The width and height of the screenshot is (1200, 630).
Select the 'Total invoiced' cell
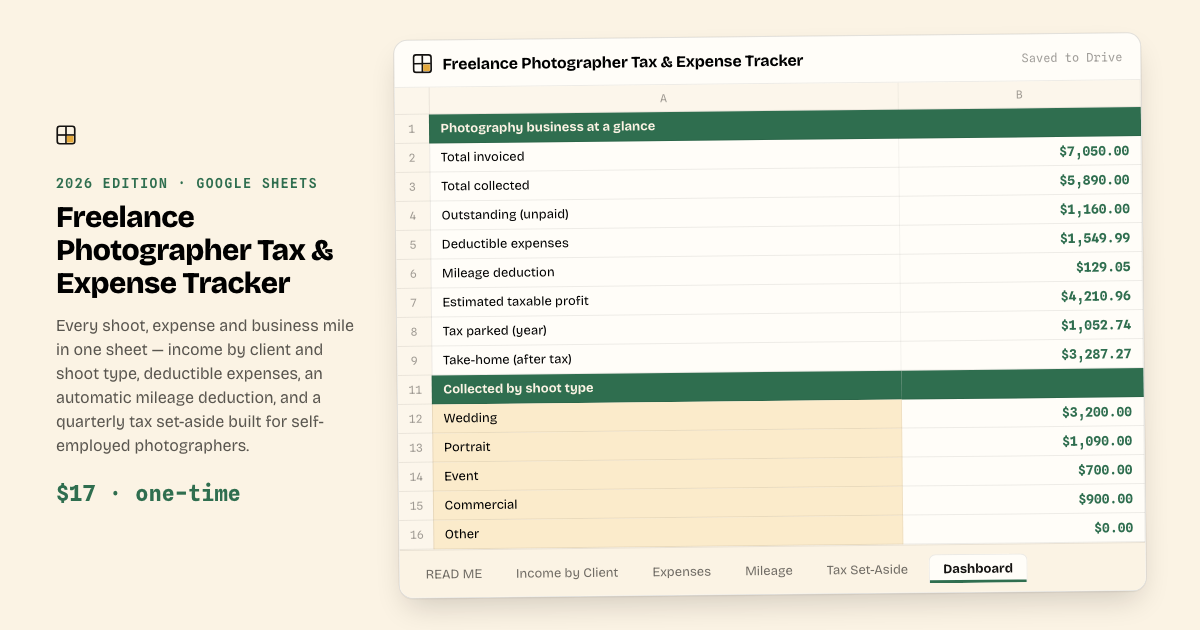(x=664, y=156)
